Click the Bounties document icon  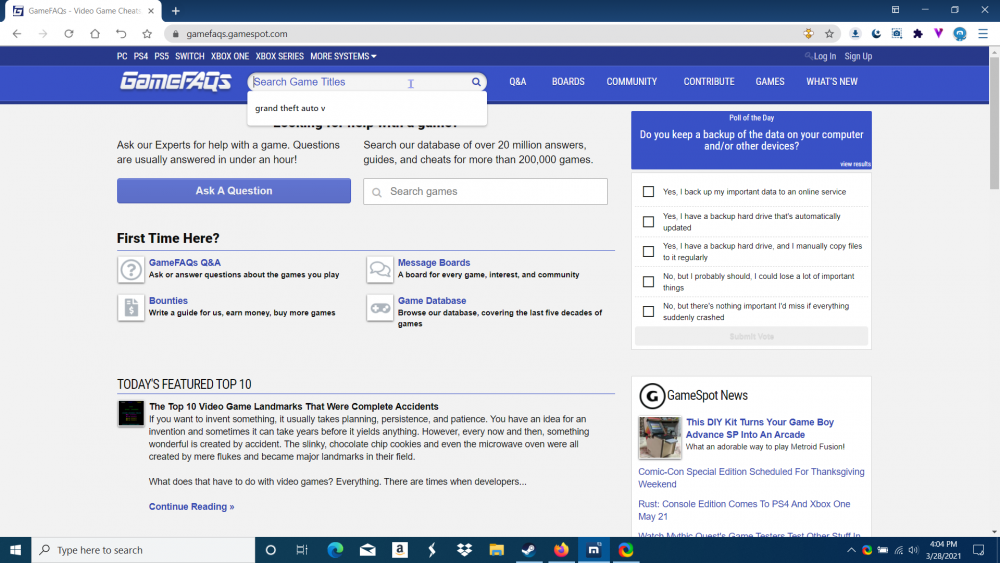point(131,308)
